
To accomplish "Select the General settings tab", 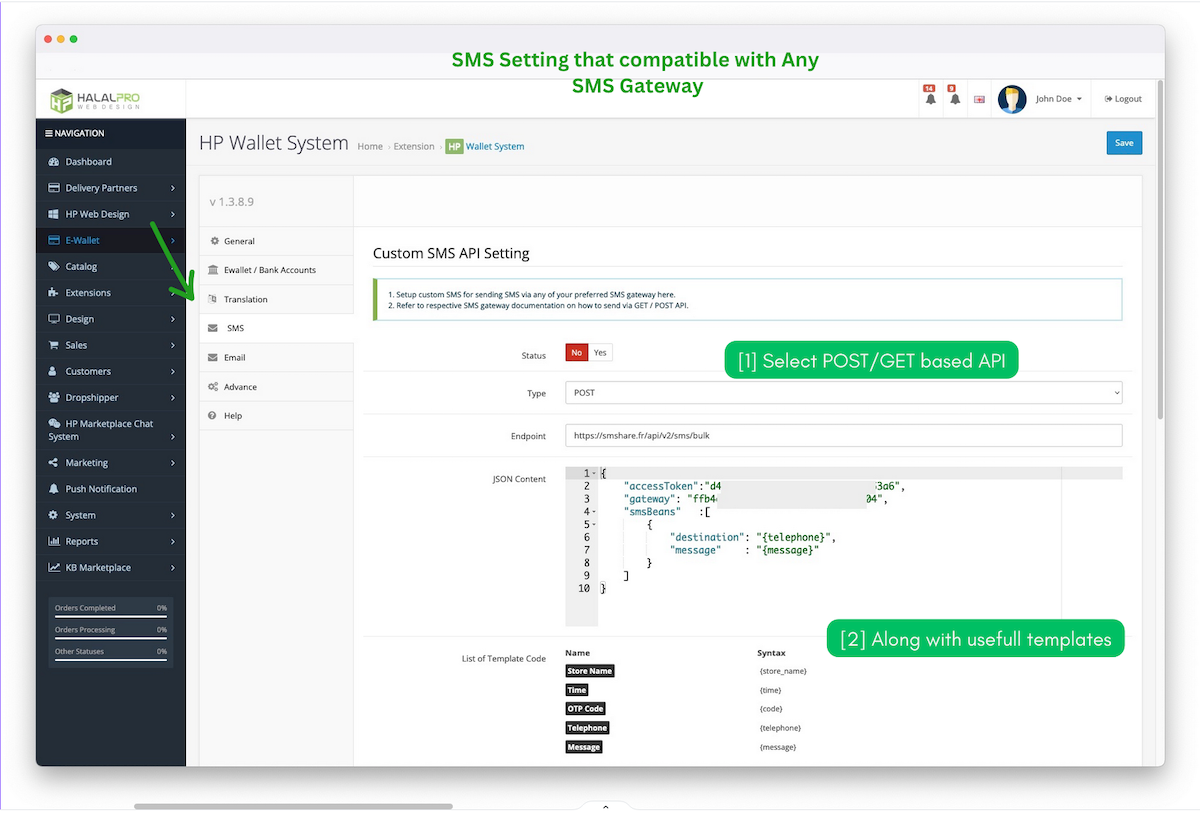I will click(x=239, y=240).
